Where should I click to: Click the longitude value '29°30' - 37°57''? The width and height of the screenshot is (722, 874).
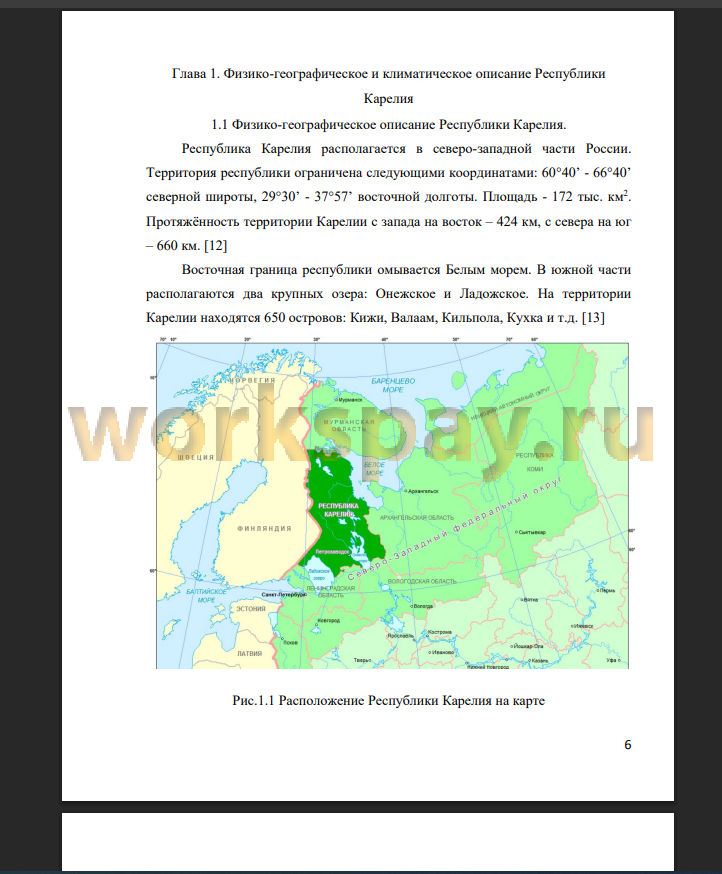pyautogui.click(x=306, y=197)
